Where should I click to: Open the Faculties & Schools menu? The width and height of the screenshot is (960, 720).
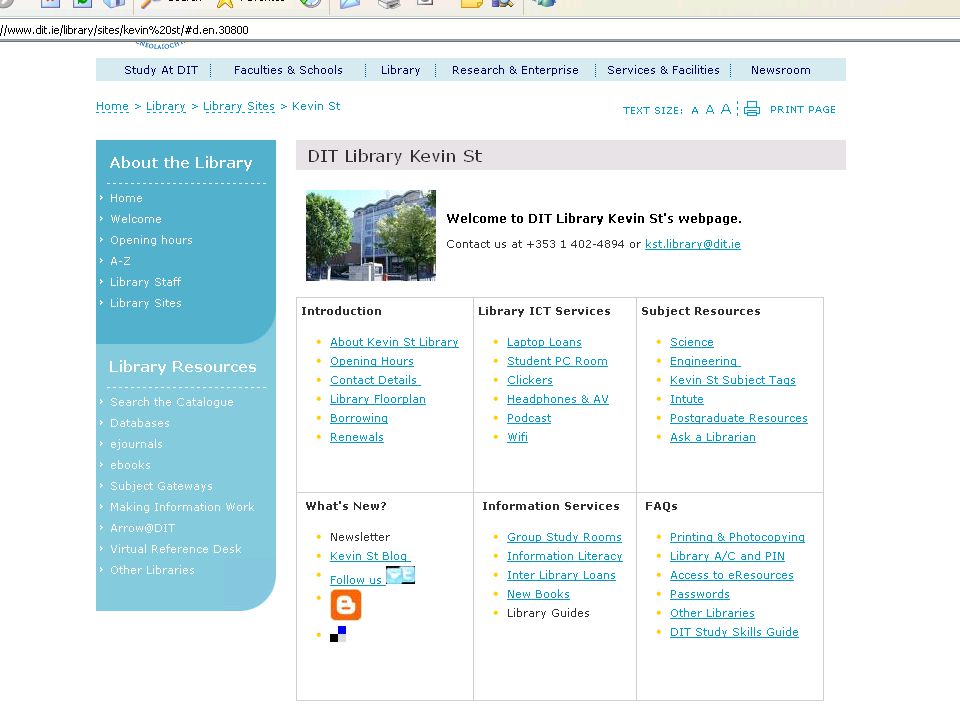pyautogui.click(x=288, y=70)
